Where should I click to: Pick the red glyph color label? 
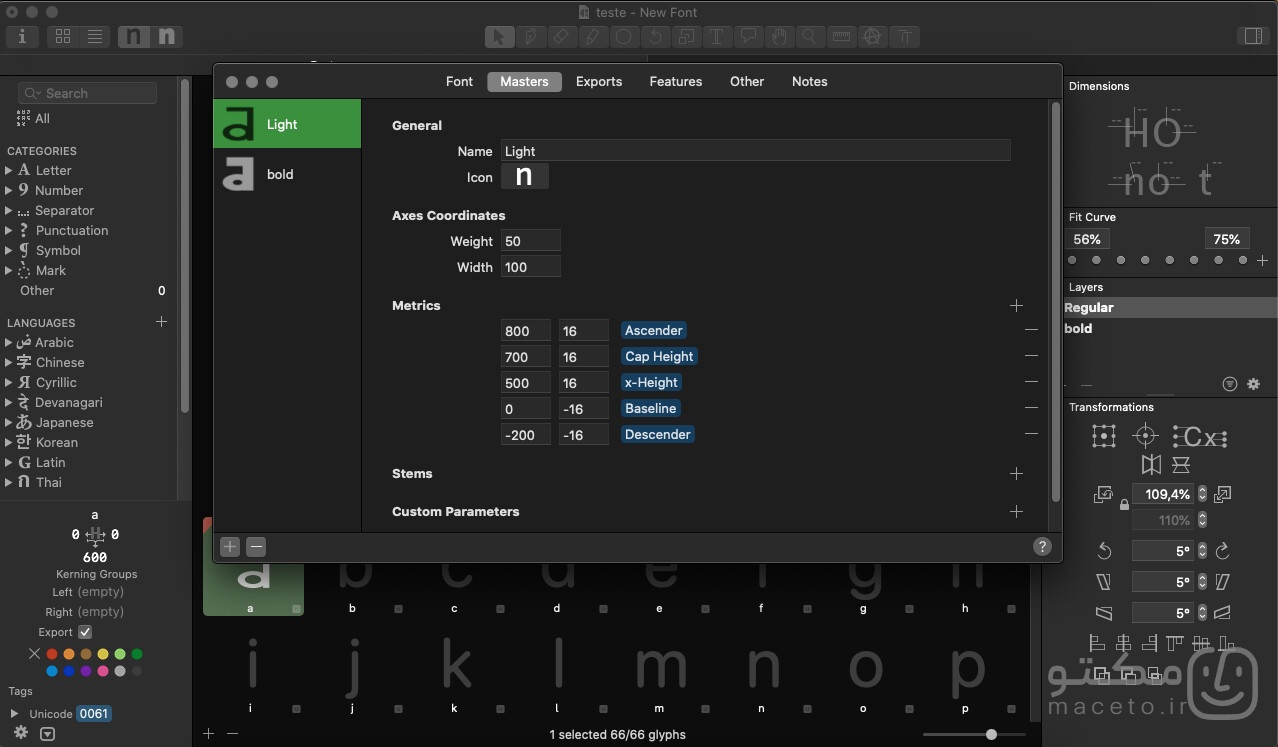pyautogui.click(x=52, y=654)
